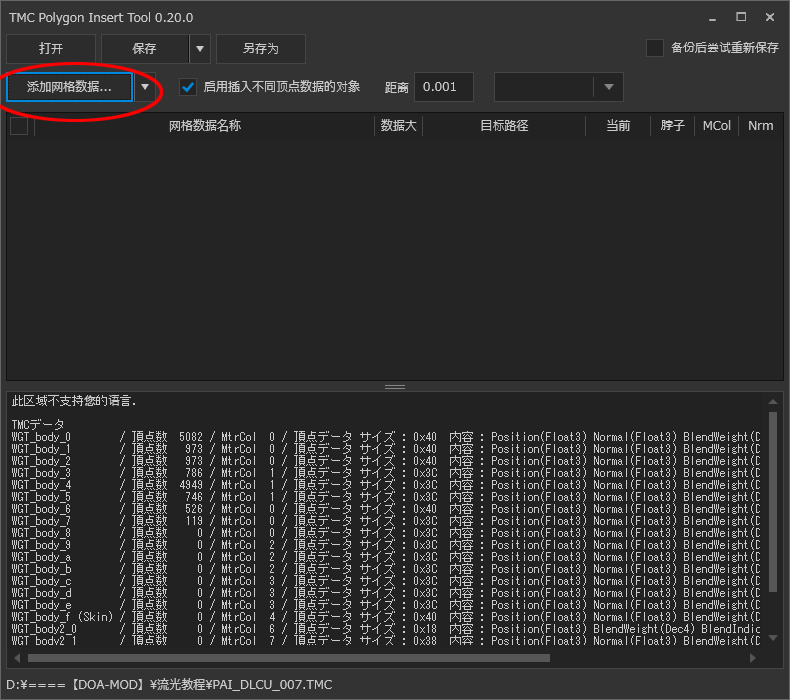Click the 目标路径 column header
The image size is (790, 700).
coord(504,125)
